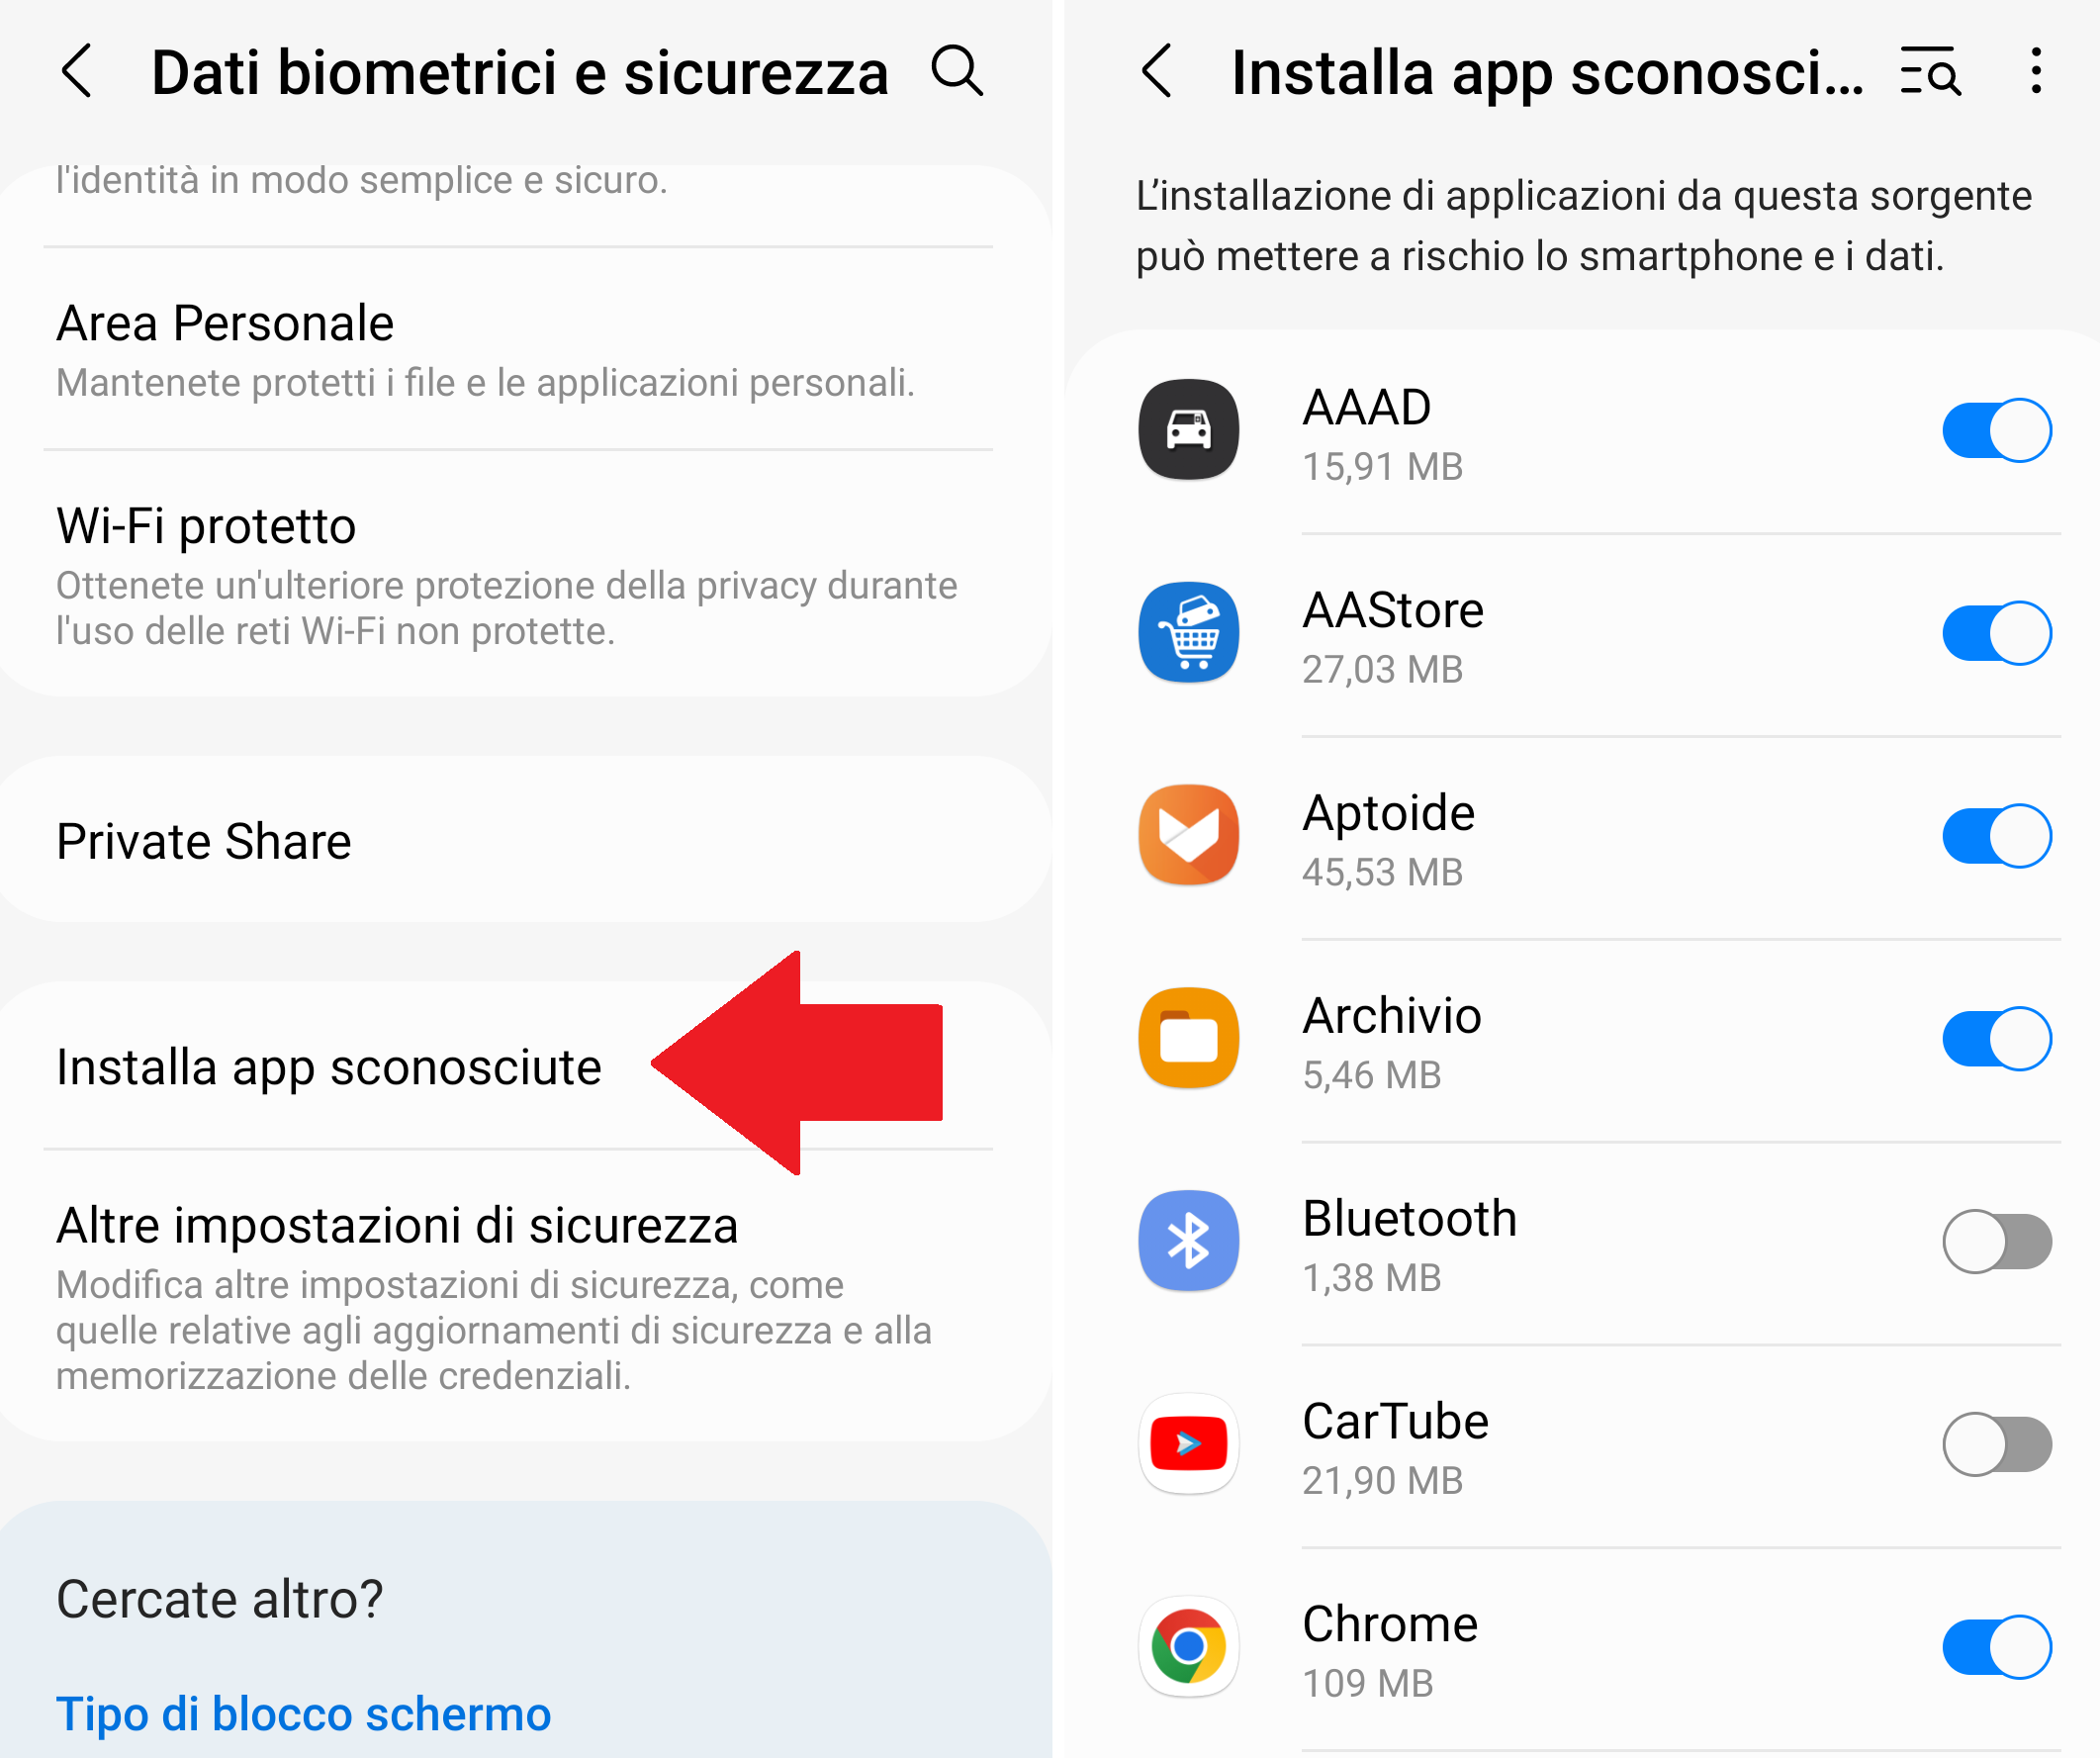Follow the Tipo di blocco schermo link
Image resolution: width=2100 pixels, height=1758 pixels.
[303, 1713]
